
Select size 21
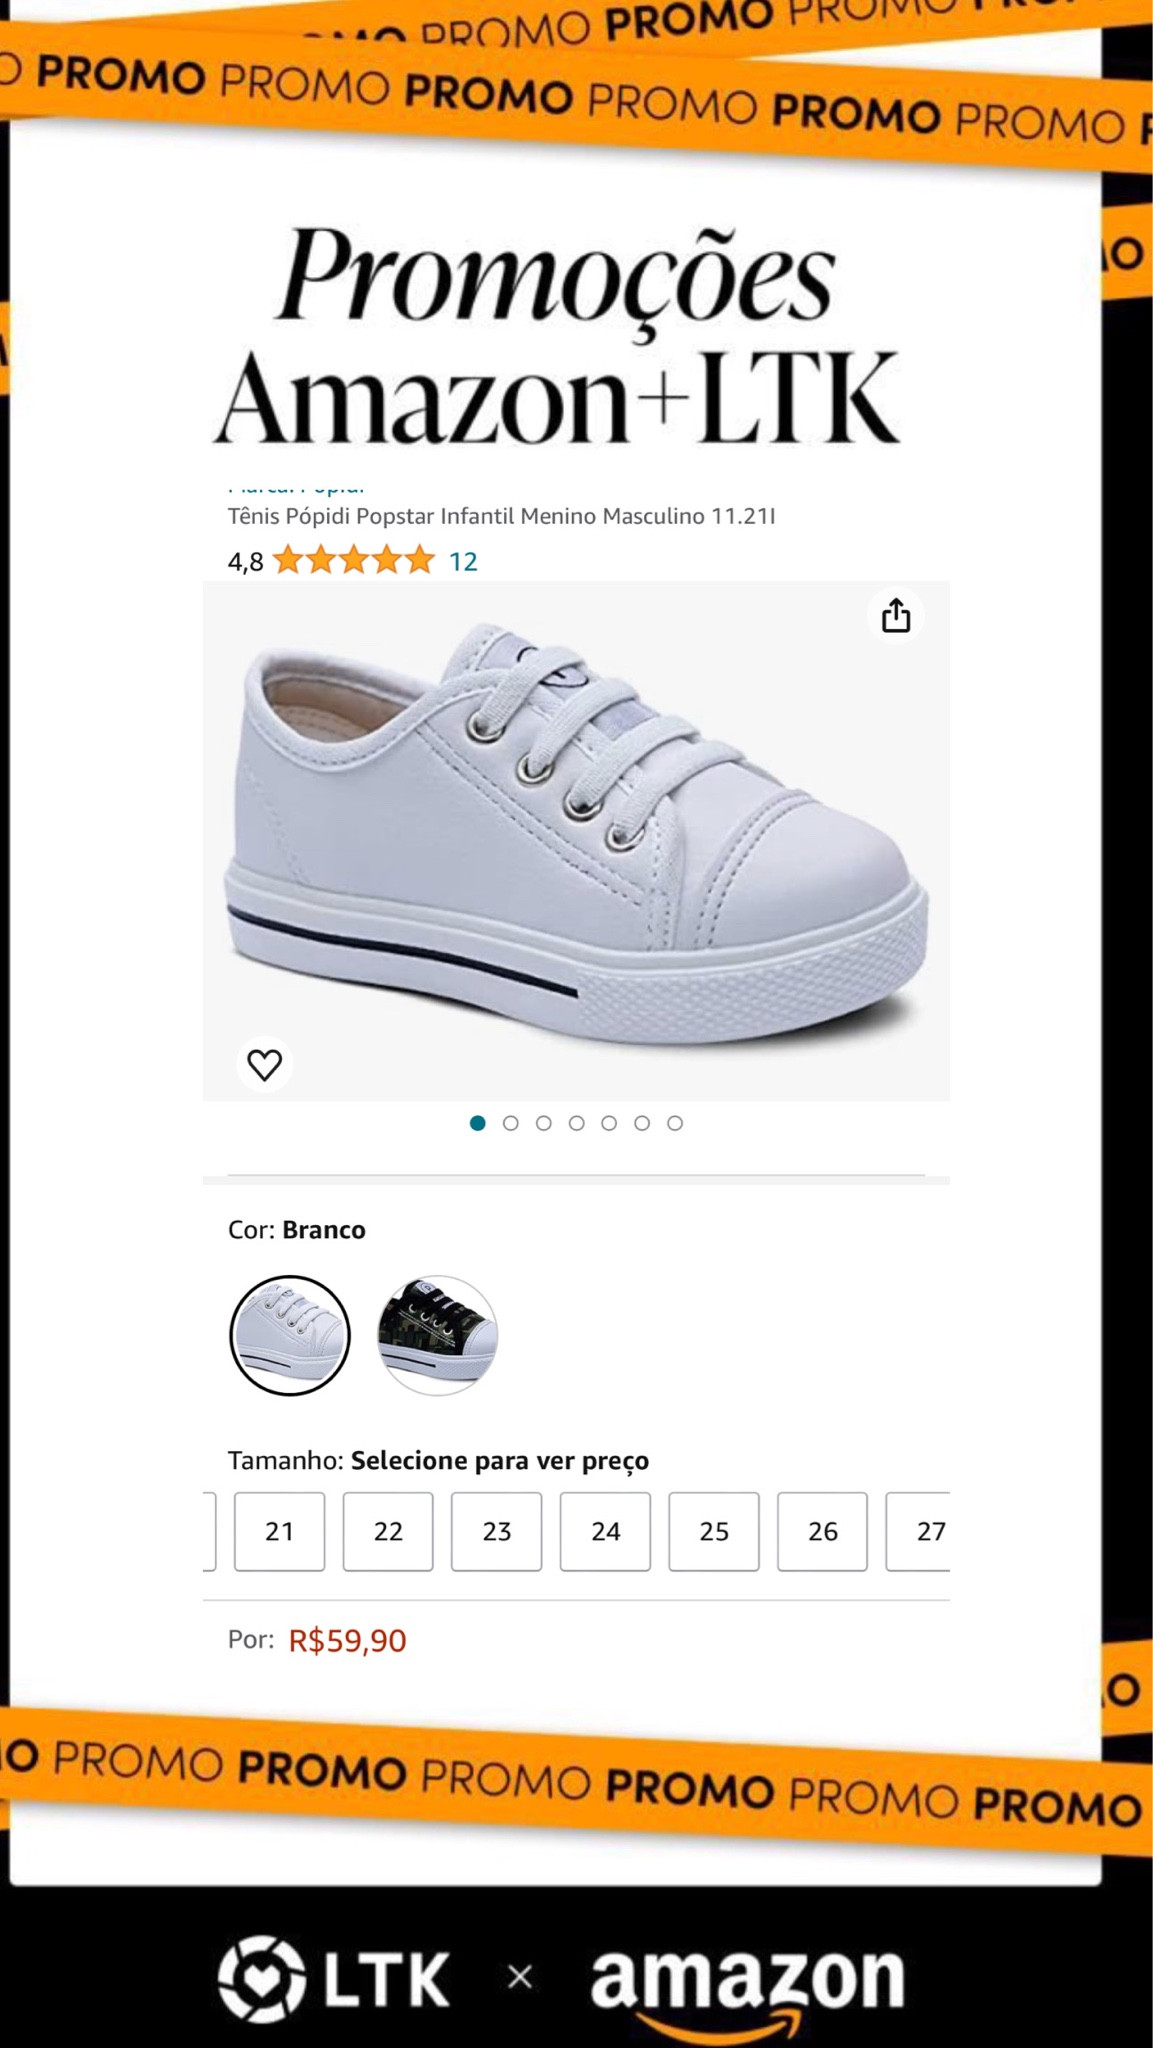point(280,1531)
